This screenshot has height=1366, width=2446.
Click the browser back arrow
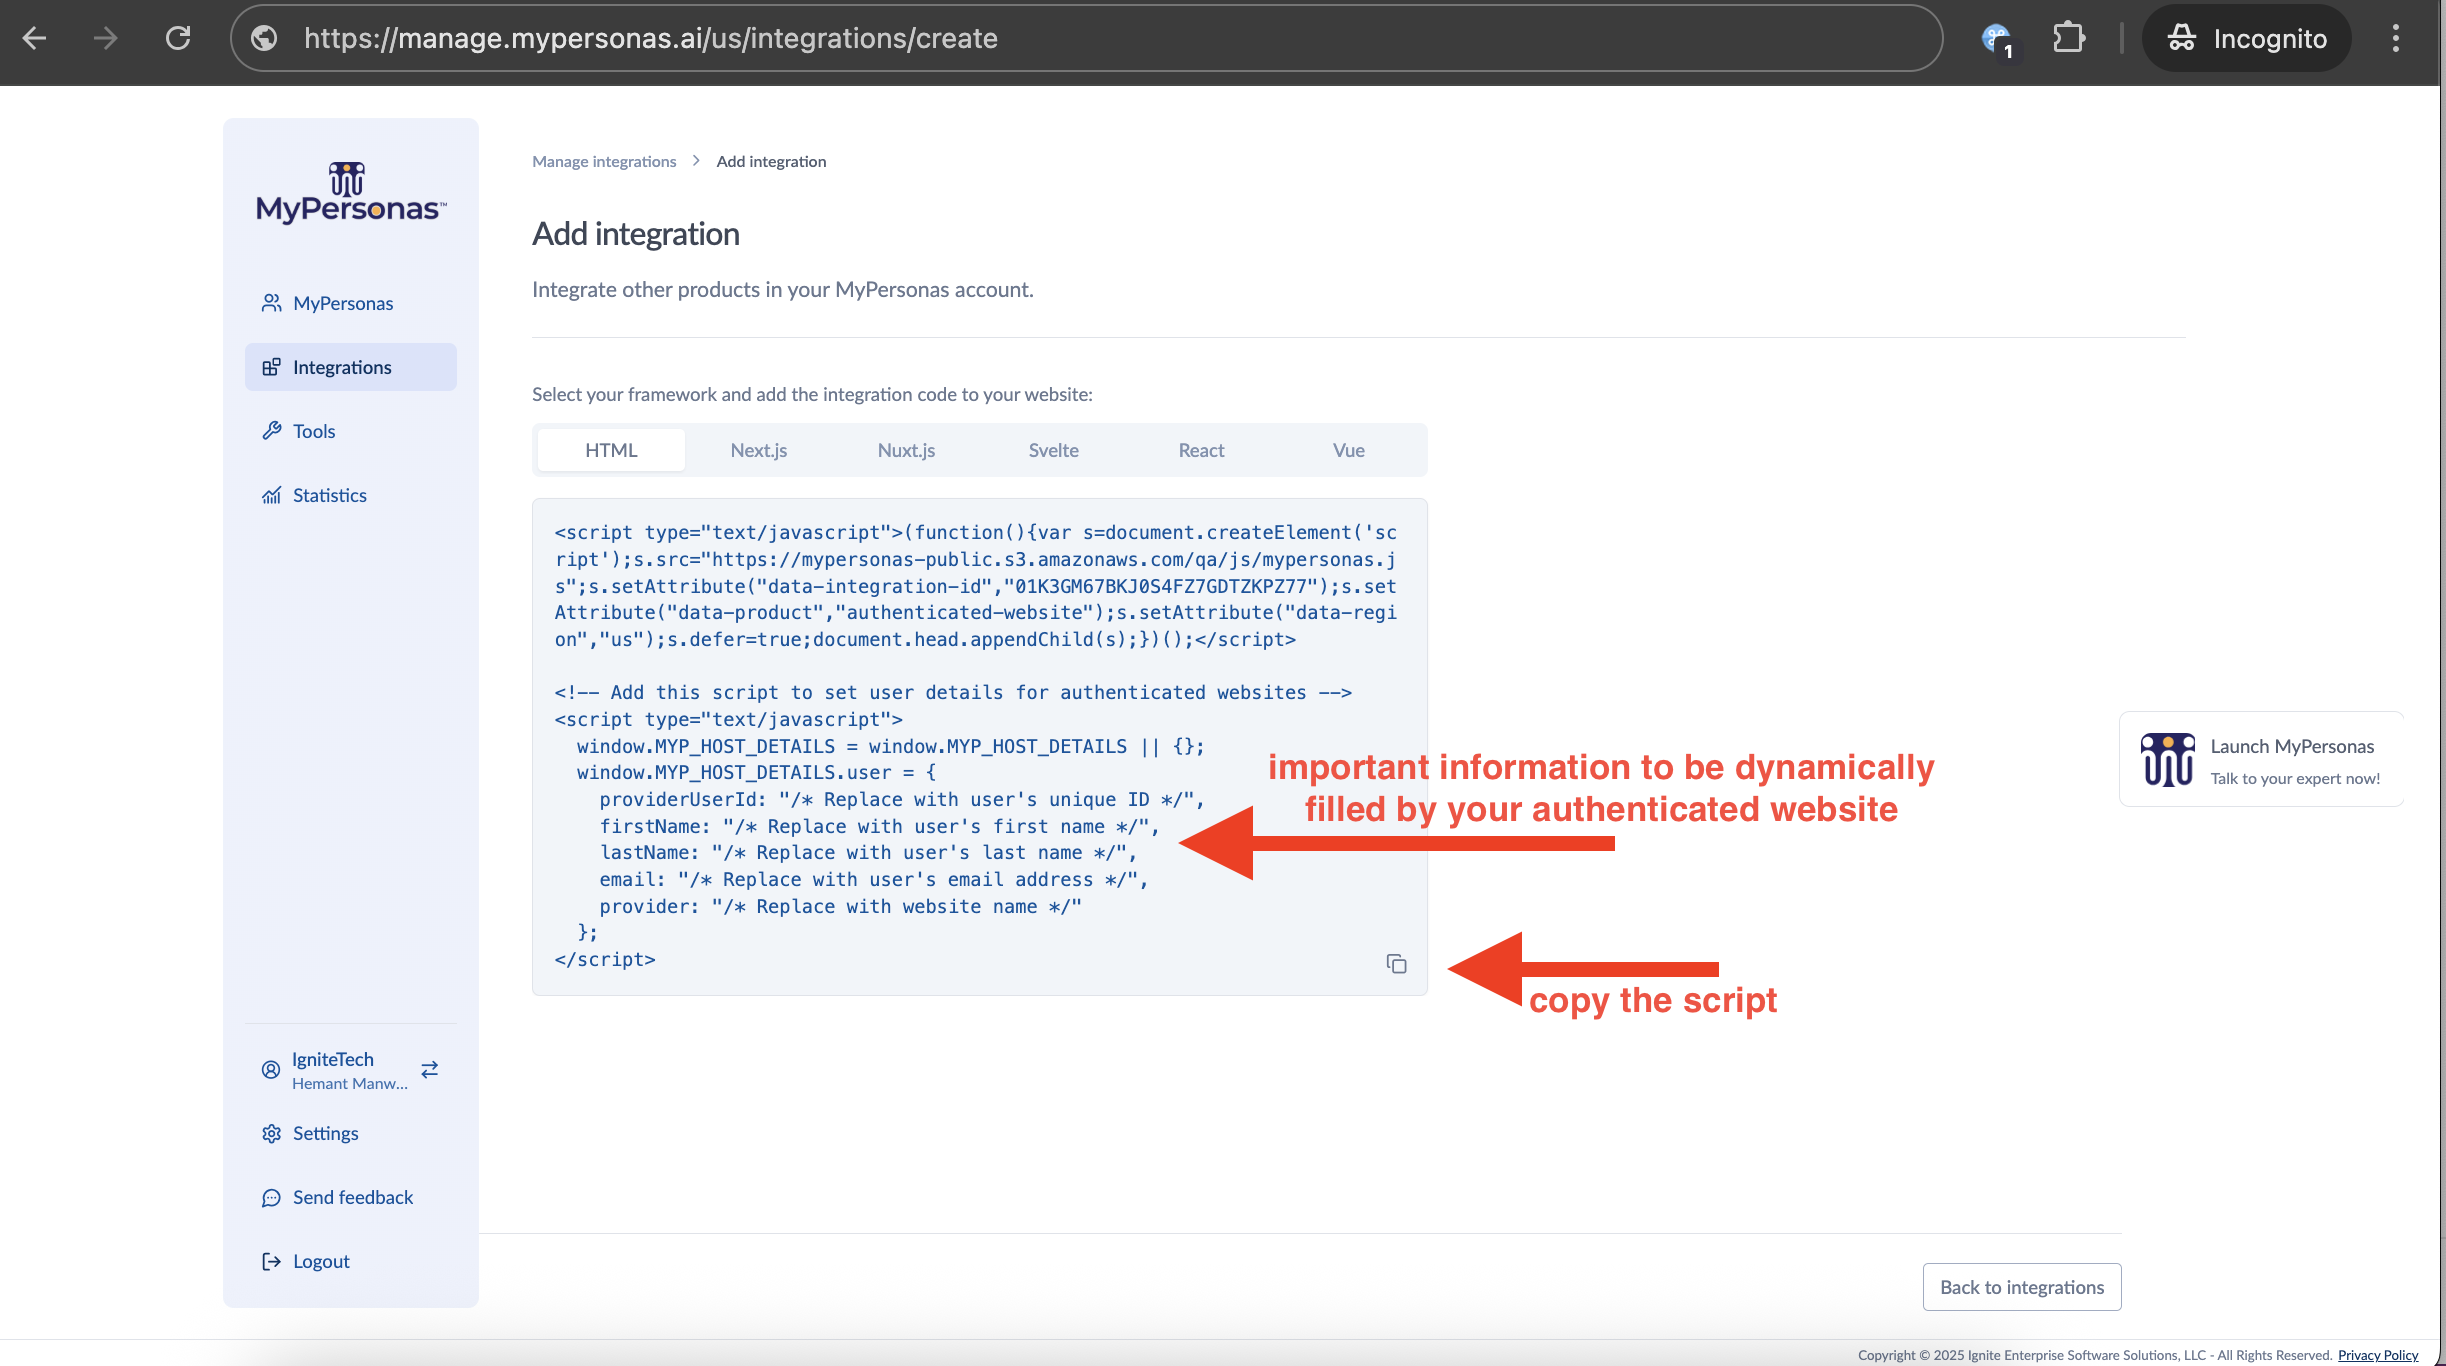tap(35, 38)
